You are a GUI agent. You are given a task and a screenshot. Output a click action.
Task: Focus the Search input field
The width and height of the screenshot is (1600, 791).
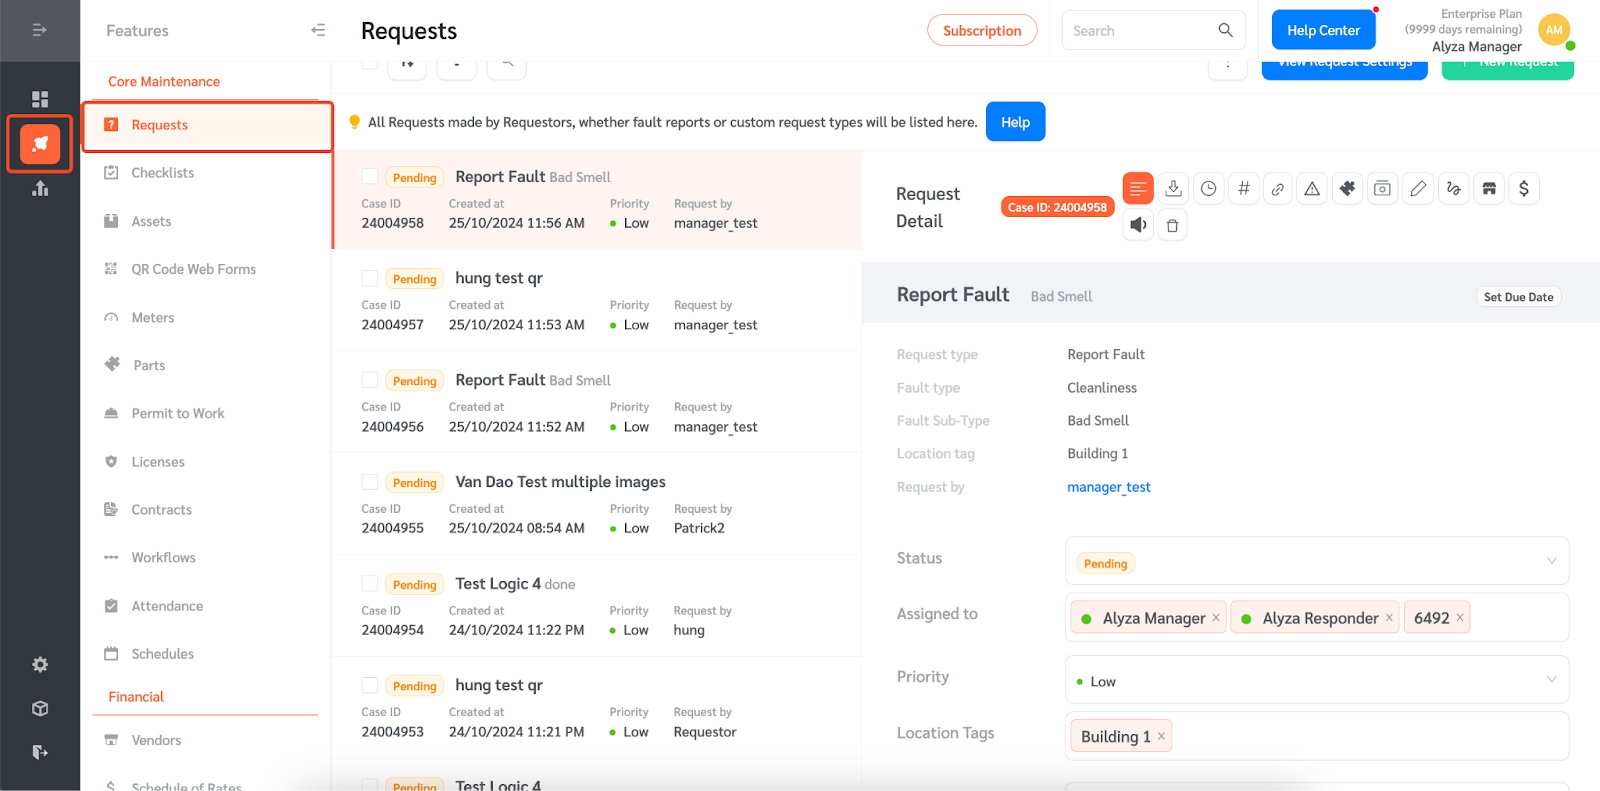(1137, 30)
